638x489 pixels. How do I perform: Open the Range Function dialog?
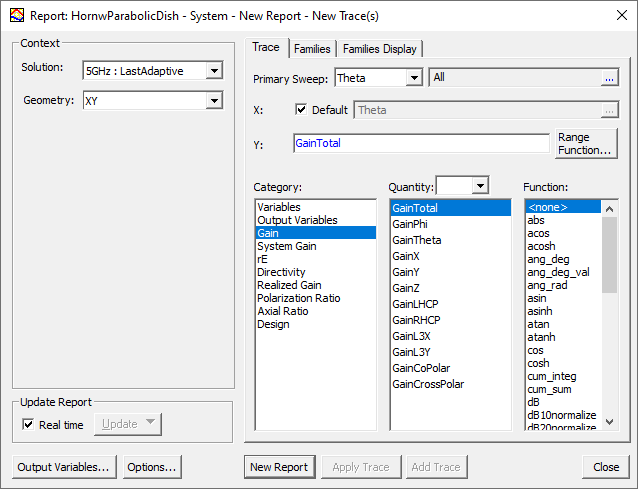(585, 143)
